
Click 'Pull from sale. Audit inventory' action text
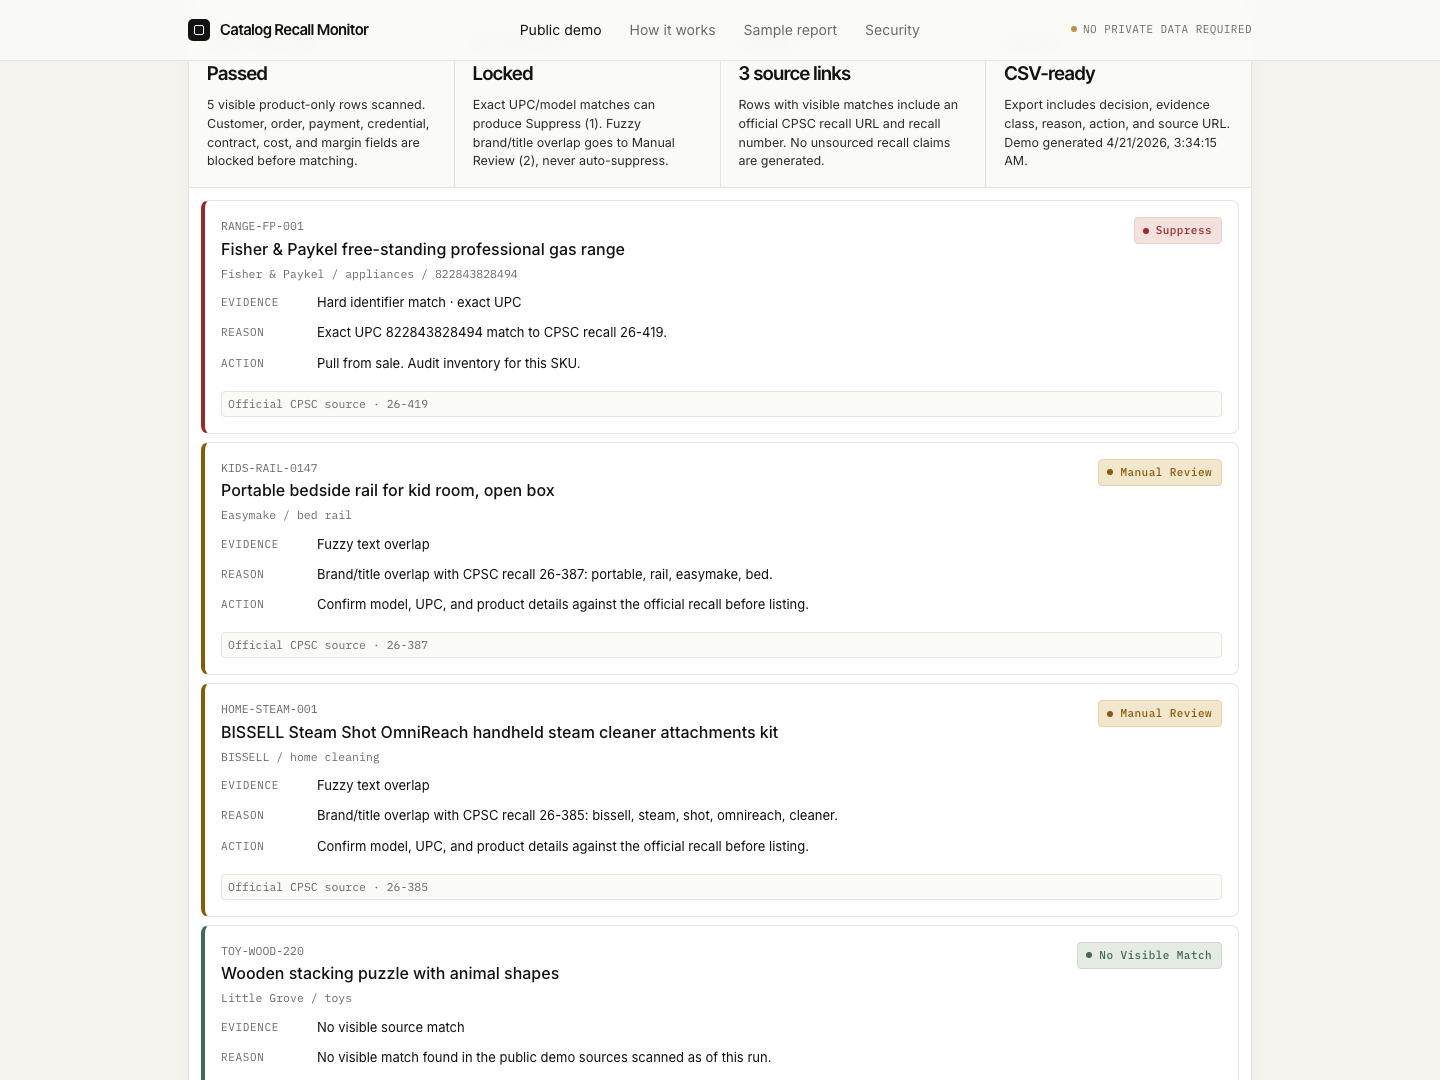448,364
